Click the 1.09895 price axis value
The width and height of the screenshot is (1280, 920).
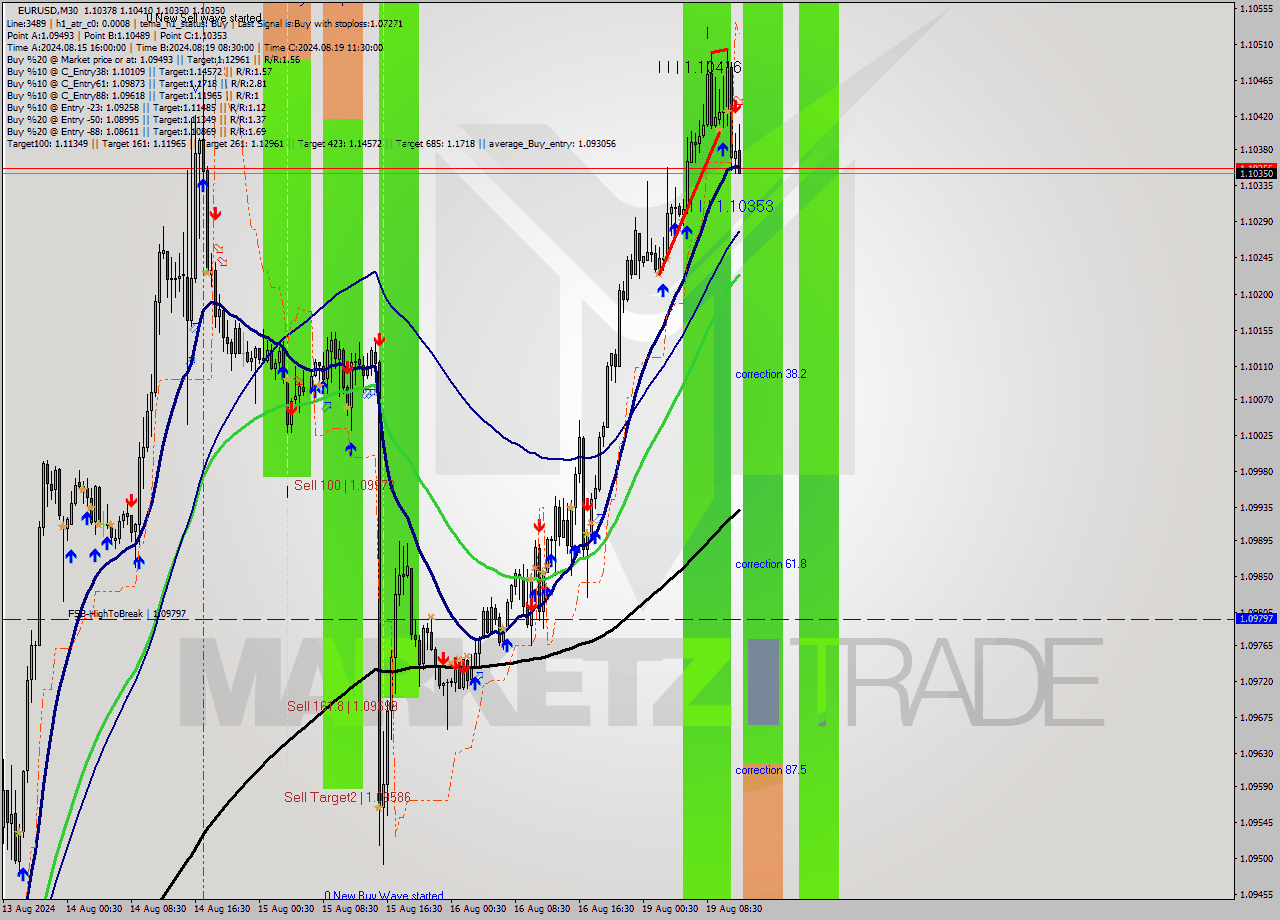1257,541
